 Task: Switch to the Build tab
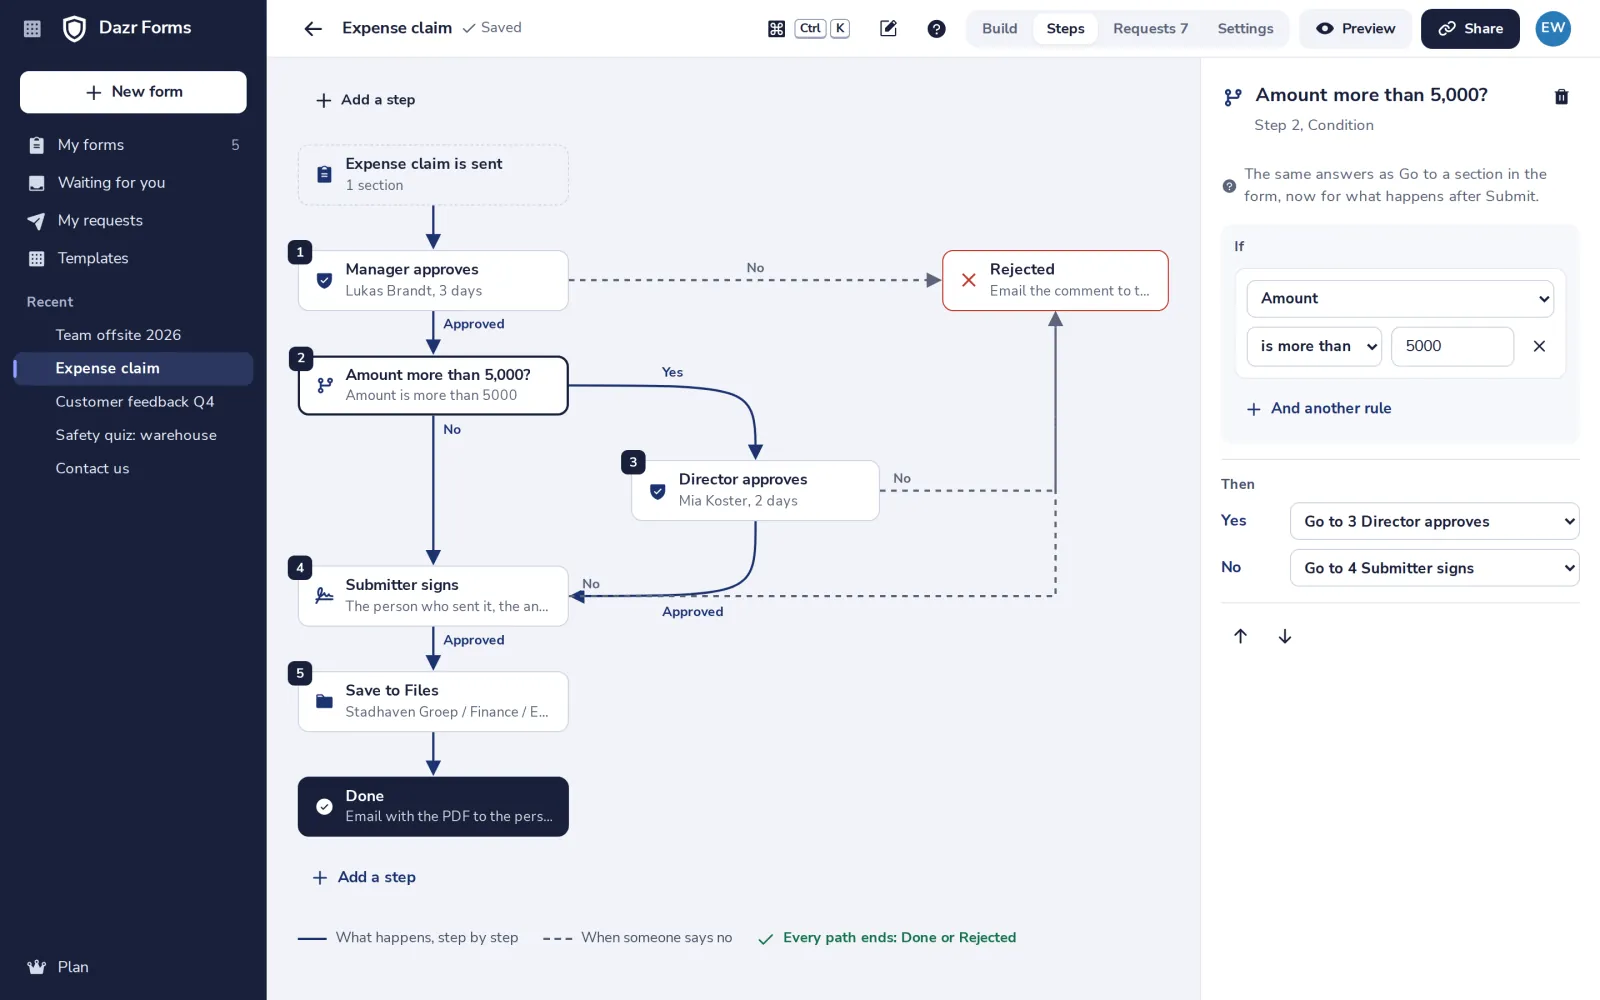(x=999, y=29)
